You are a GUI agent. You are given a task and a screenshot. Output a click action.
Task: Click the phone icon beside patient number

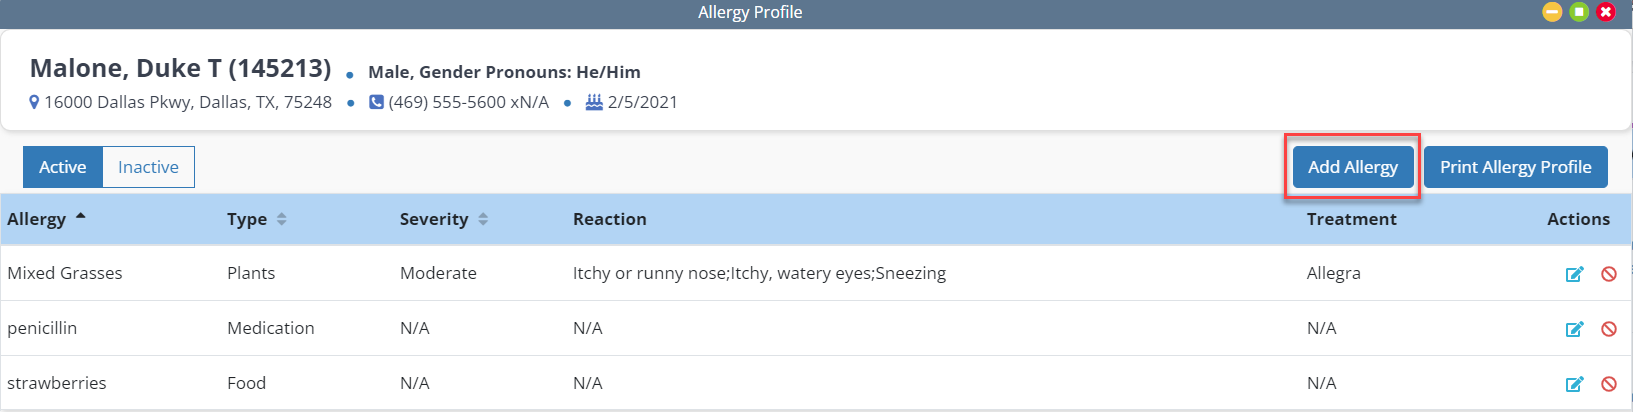click(376, 102)
